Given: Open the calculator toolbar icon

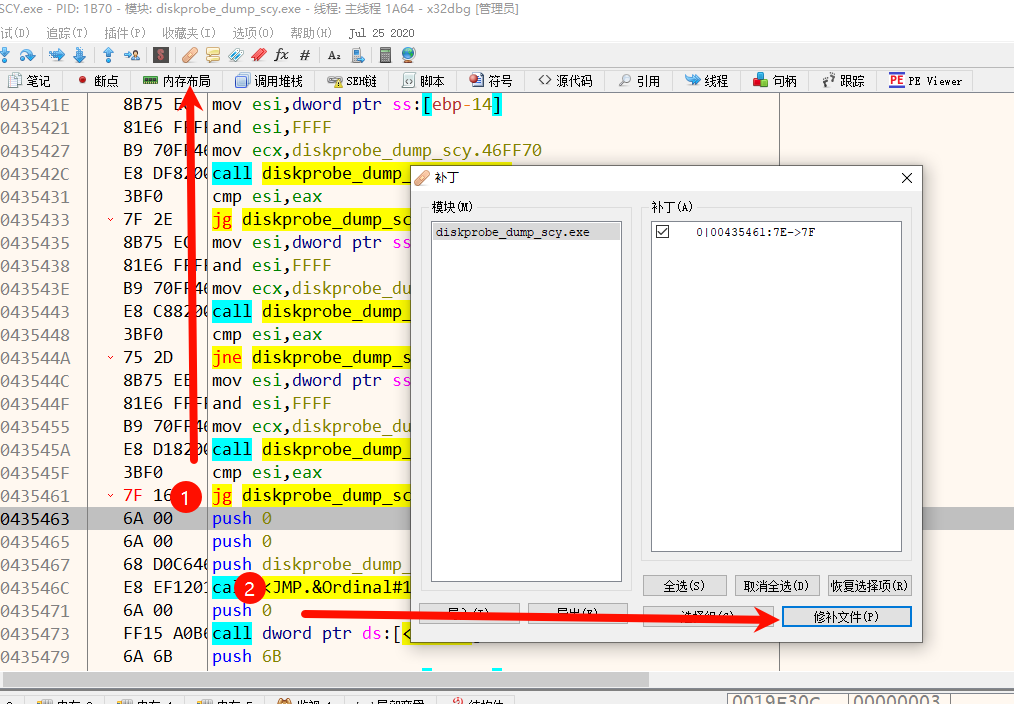Looking at the screenshot, I should click(x=385, y=56).
